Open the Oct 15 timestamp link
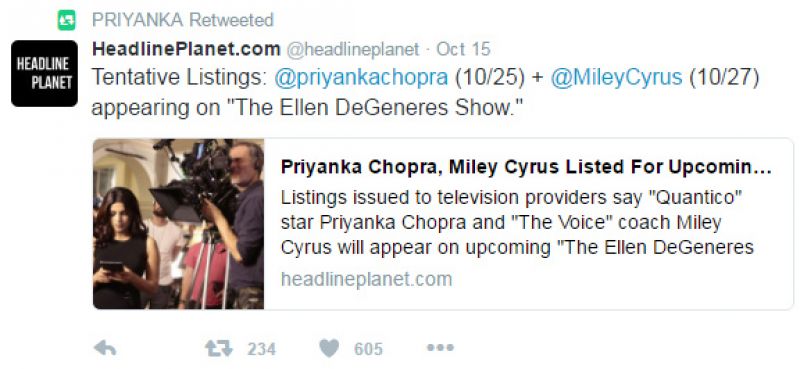Image resolution: width=800 pixels, height=369 pixels. click(463, 49)
